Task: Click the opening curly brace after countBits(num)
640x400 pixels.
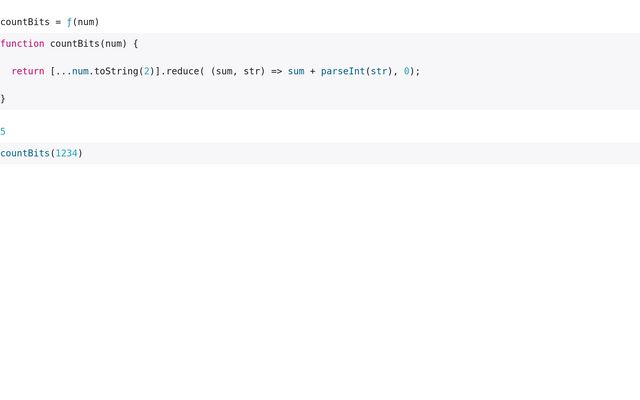Action: coord(135,44)
